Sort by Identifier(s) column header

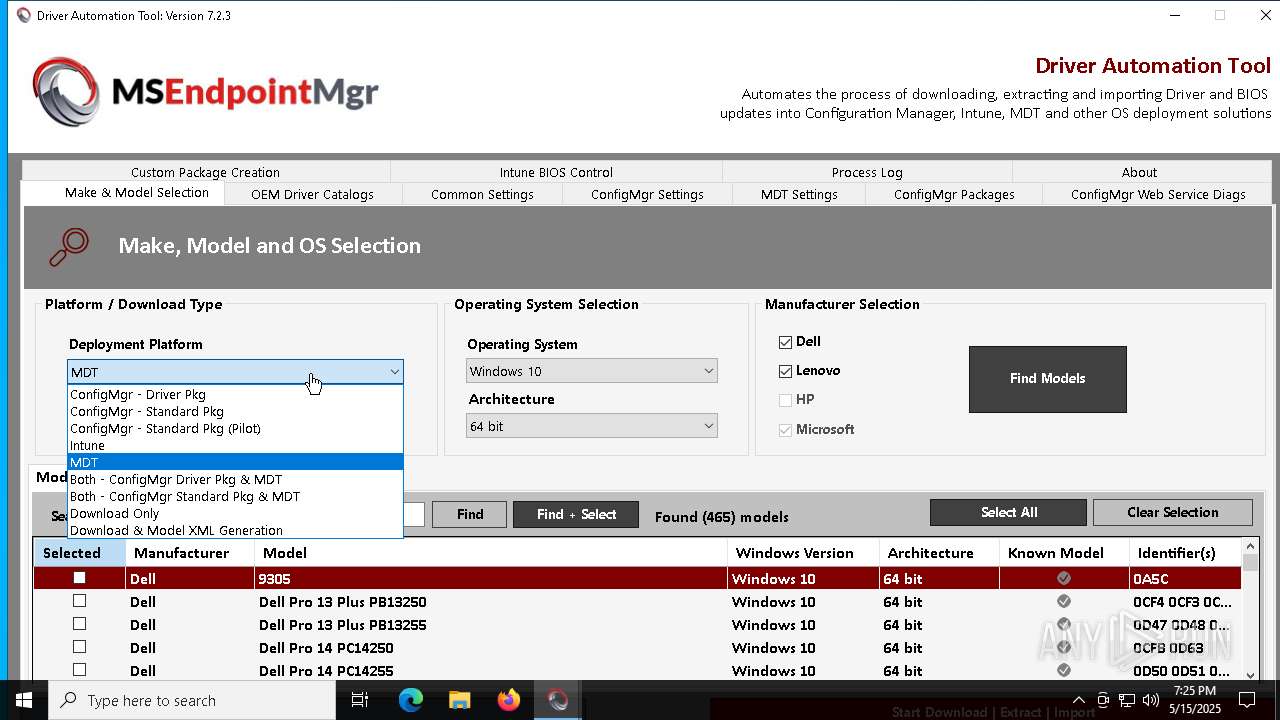click(1184, 553)
